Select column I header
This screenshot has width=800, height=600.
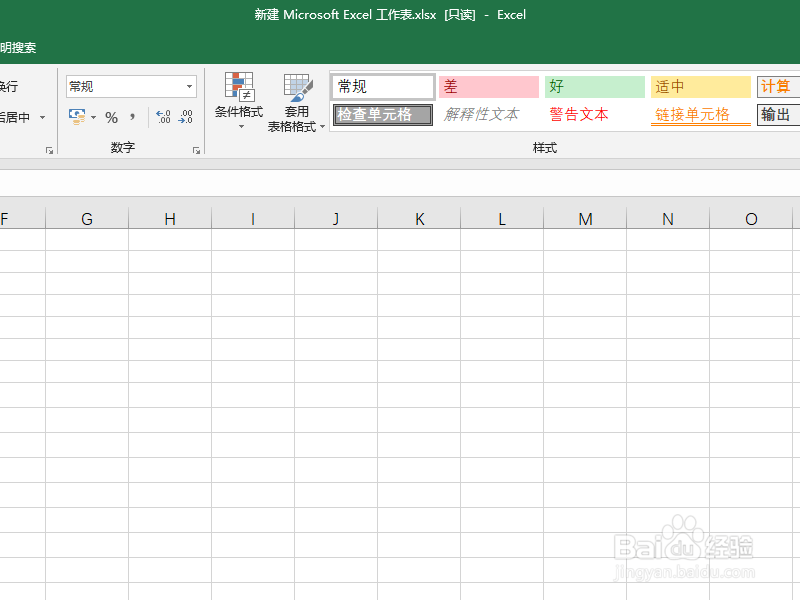[253, 219]
